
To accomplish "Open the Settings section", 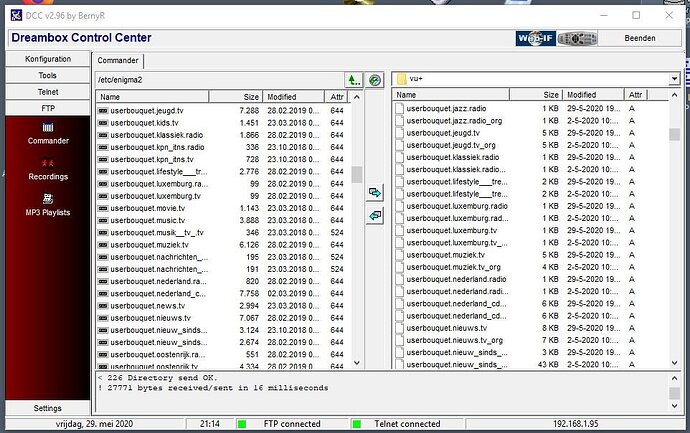I will click(x=48, y=408).
